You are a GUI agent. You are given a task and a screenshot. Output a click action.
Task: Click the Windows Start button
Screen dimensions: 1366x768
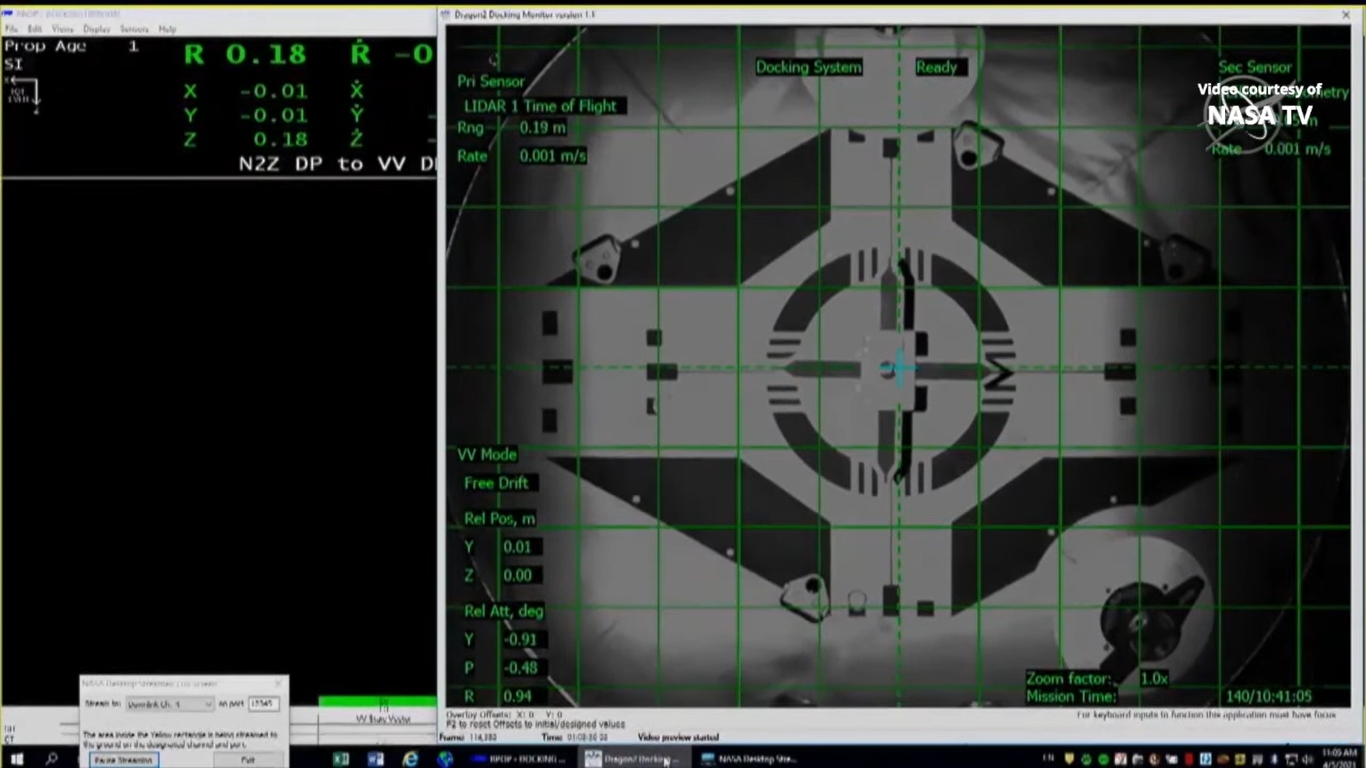point(17,759)
